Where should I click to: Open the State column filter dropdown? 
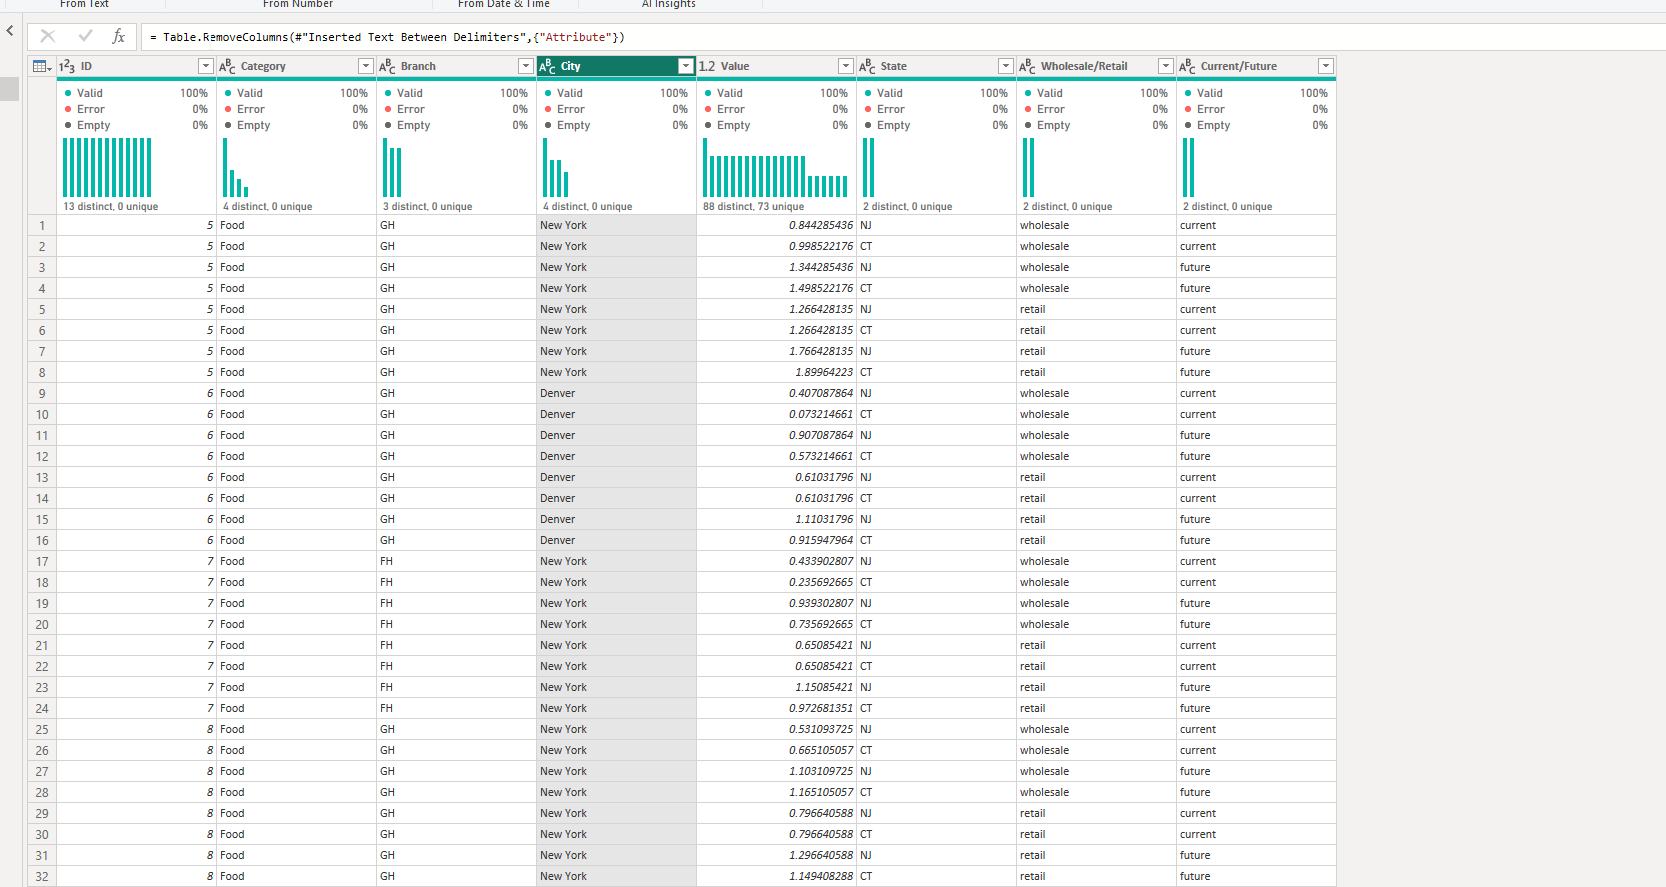pyautogui.click(x=1006, y=66)
